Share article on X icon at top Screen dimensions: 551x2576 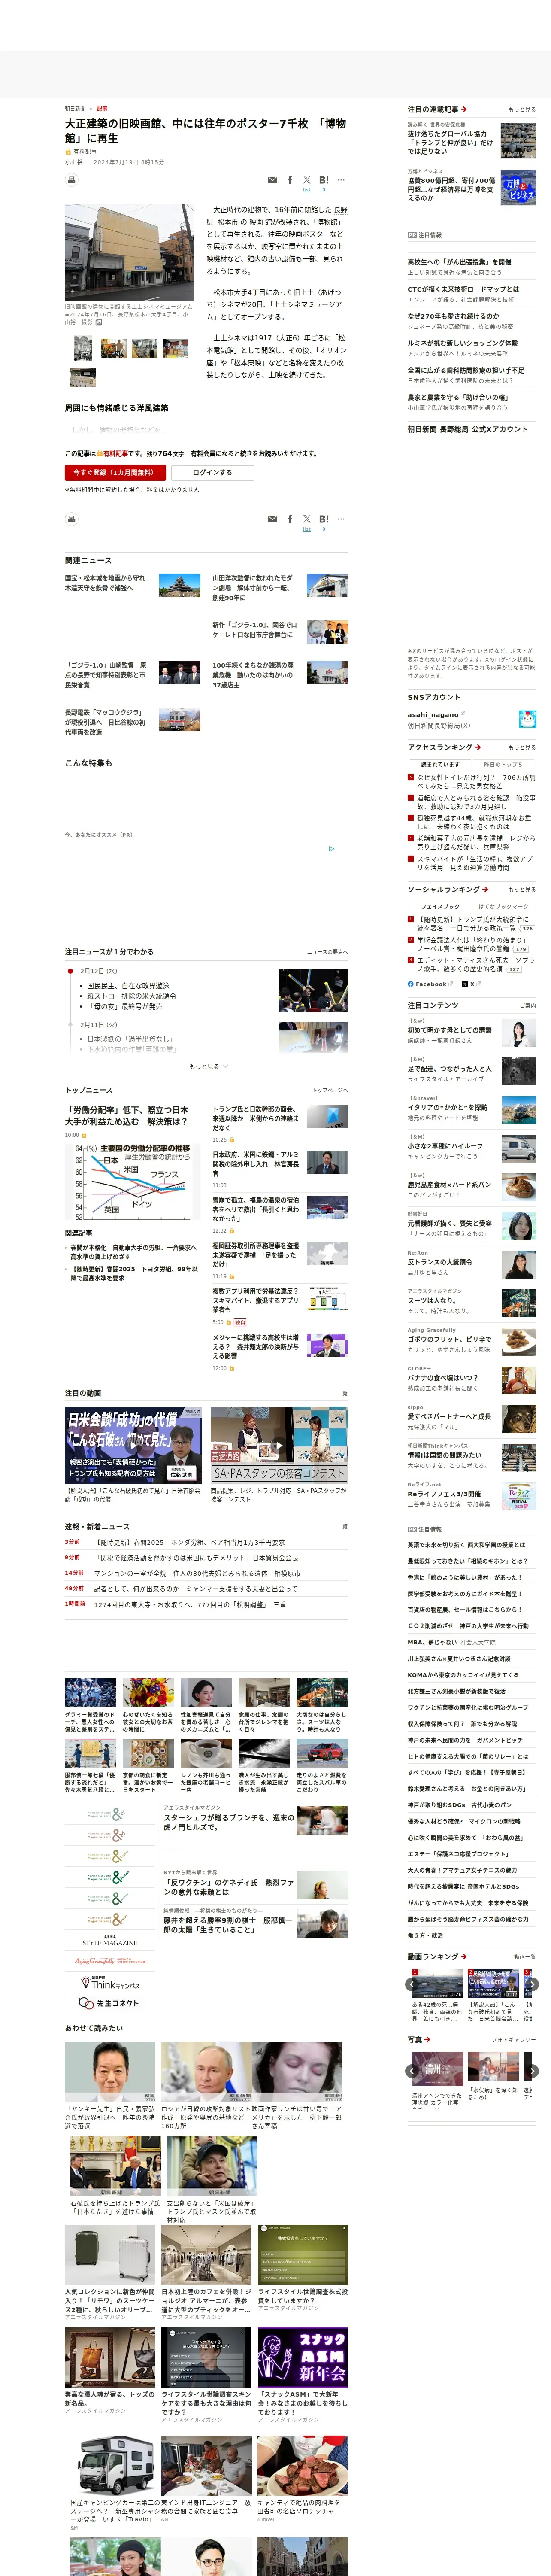tap(307, 180)
